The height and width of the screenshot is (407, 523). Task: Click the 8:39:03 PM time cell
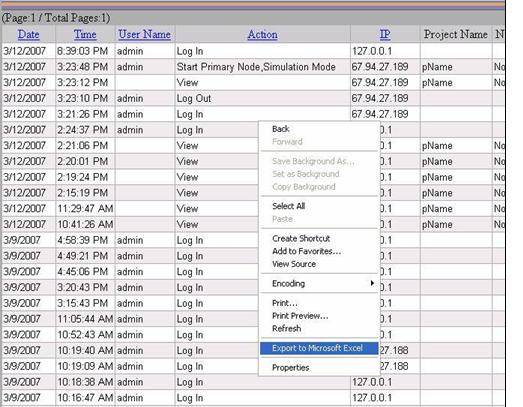click(82, 51)
